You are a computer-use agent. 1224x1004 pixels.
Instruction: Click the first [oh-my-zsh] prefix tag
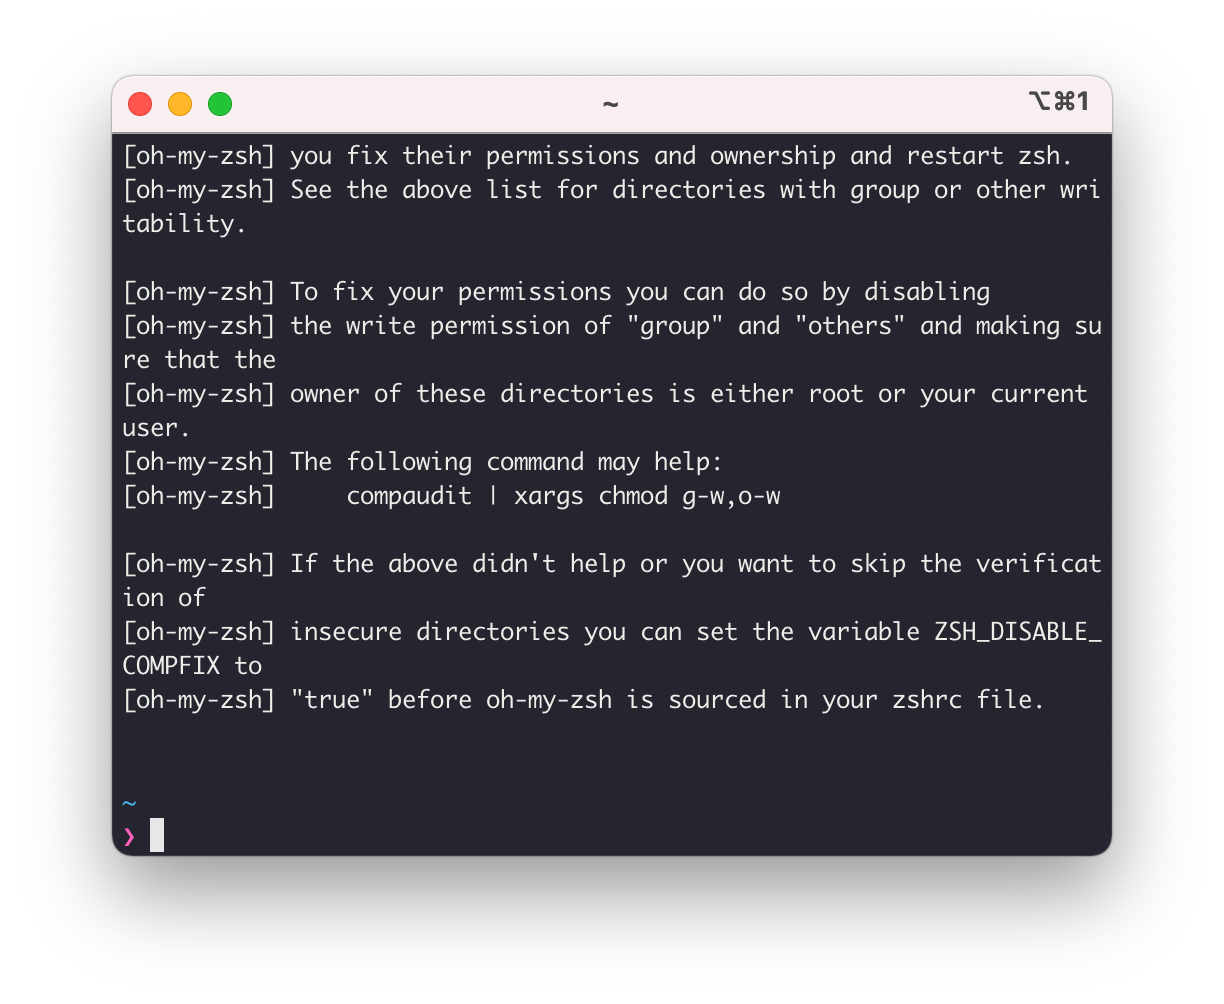(x=199, y=156)
